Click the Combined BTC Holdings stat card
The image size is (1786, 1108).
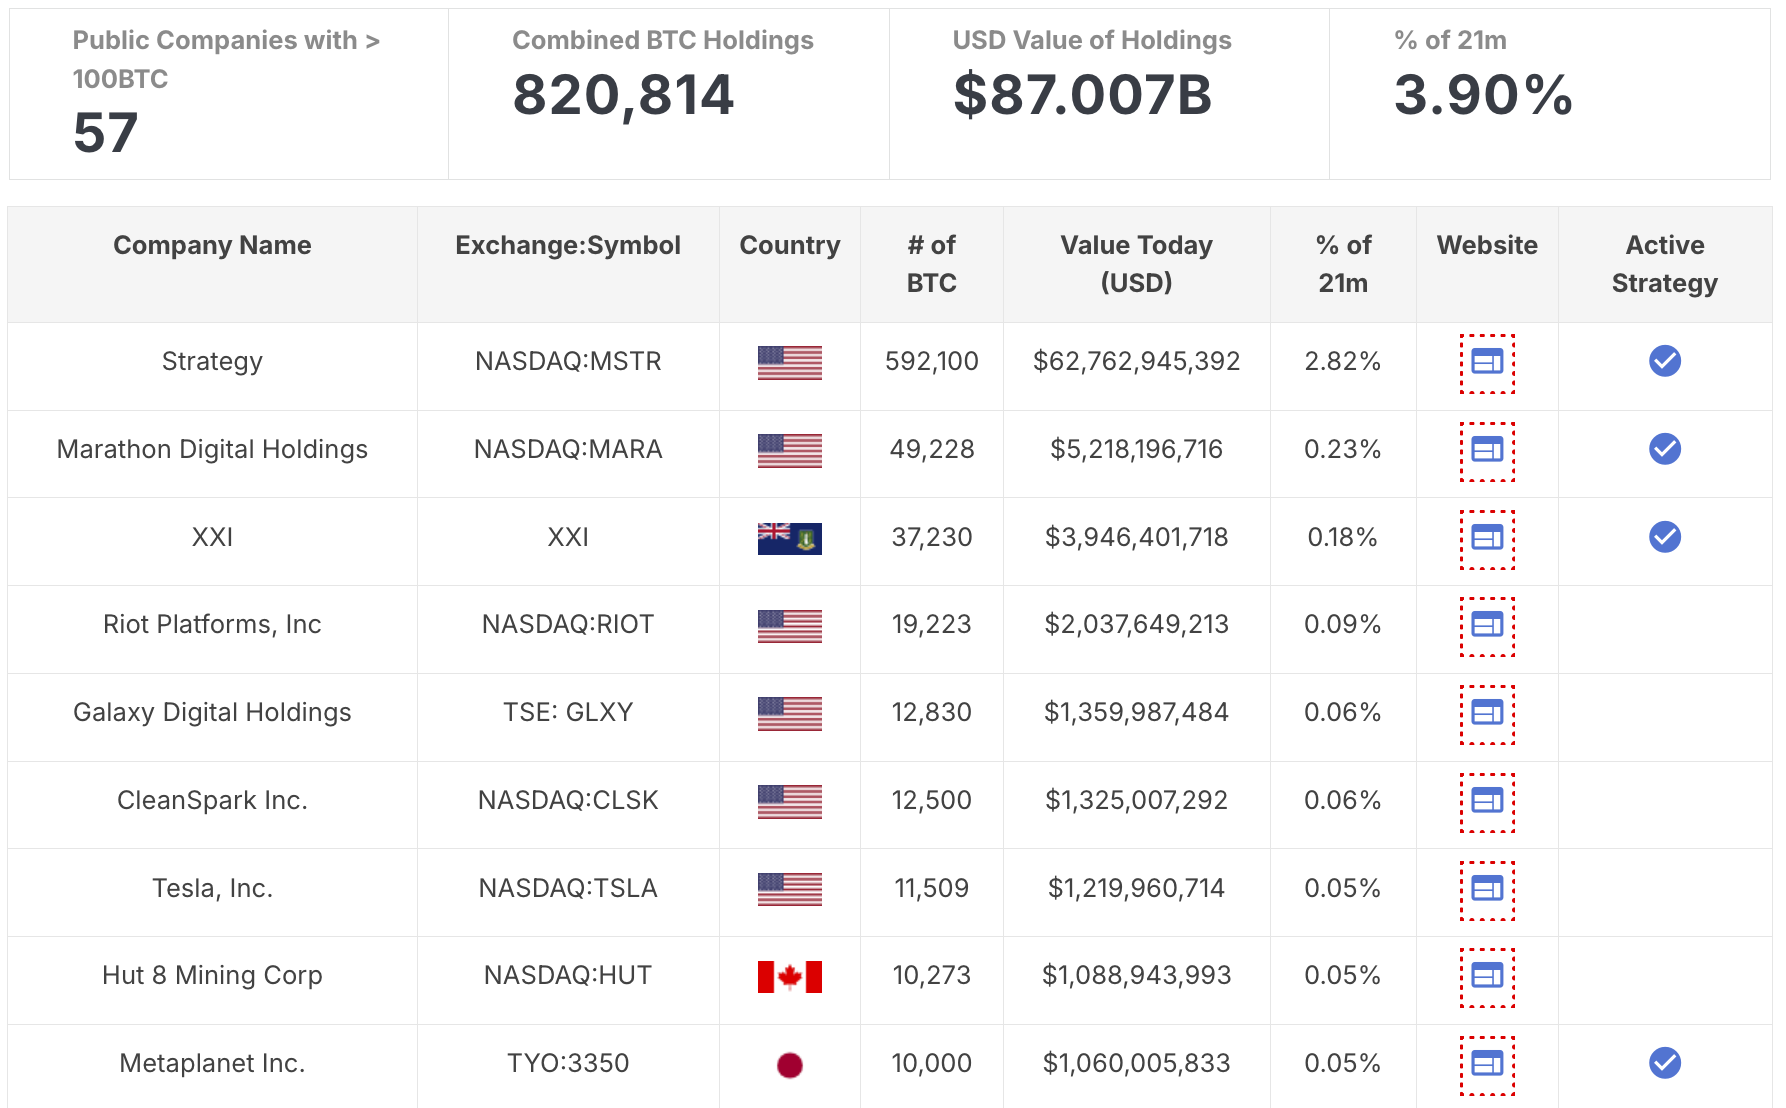point(668,94)
